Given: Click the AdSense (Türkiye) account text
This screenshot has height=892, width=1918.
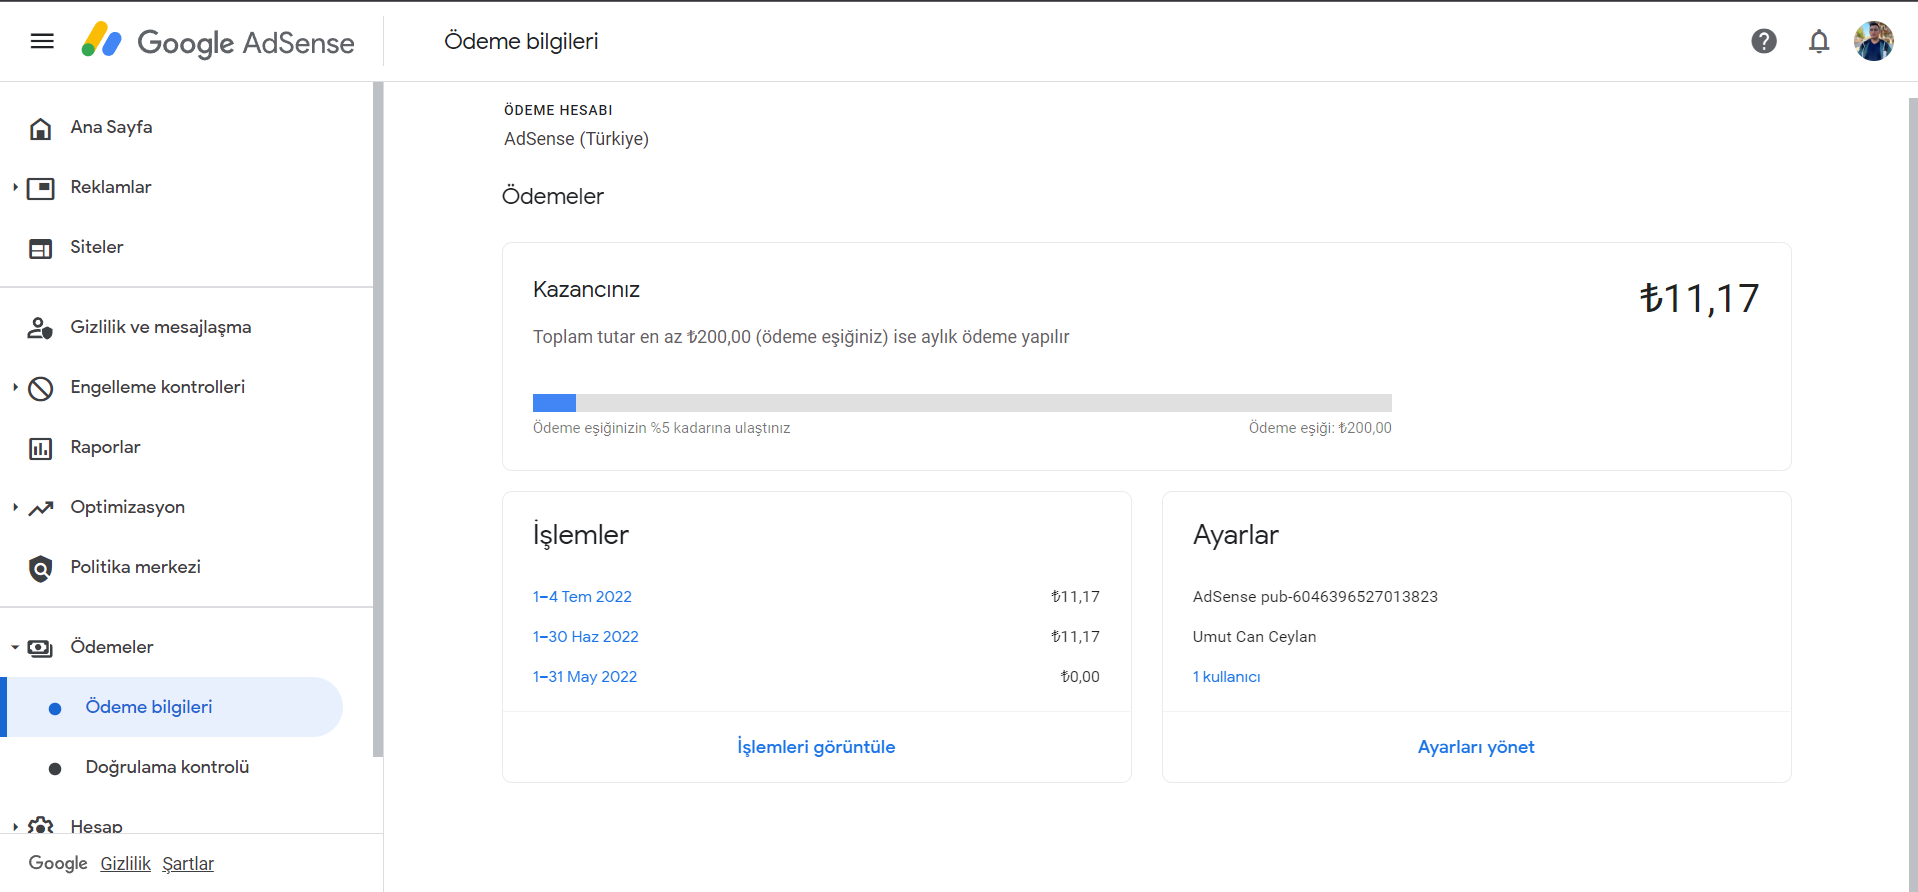Looking at the screenshot, I should (576, 138).
